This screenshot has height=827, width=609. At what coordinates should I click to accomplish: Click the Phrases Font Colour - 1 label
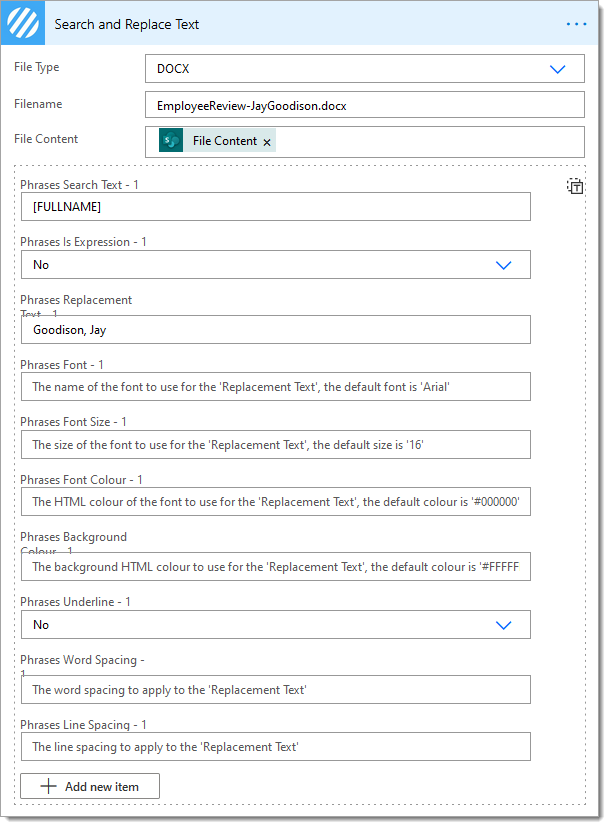[81, 479]
